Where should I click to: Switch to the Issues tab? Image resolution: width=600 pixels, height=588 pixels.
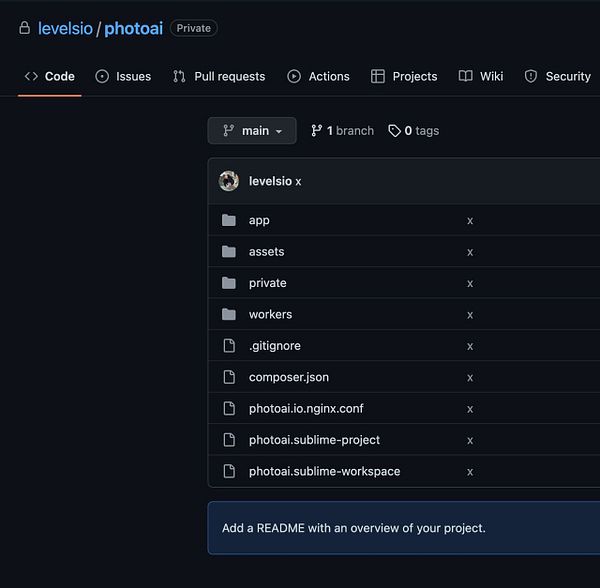123,76
